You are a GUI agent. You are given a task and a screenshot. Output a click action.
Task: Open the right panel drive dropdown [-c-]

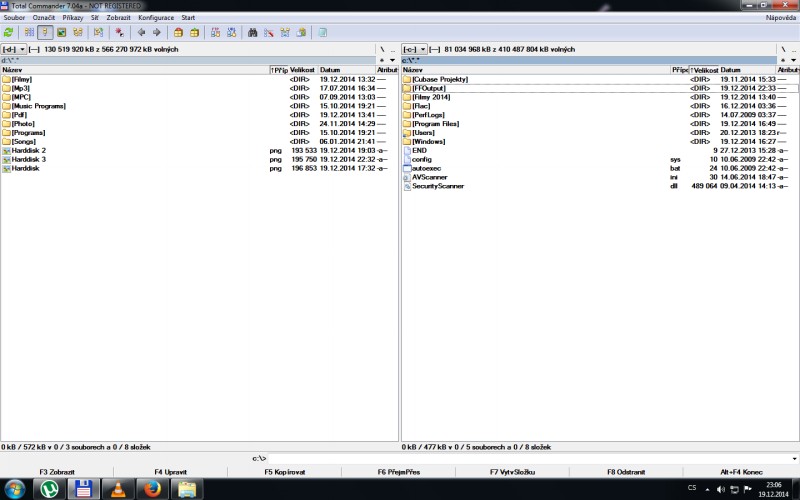click(414, 49)
